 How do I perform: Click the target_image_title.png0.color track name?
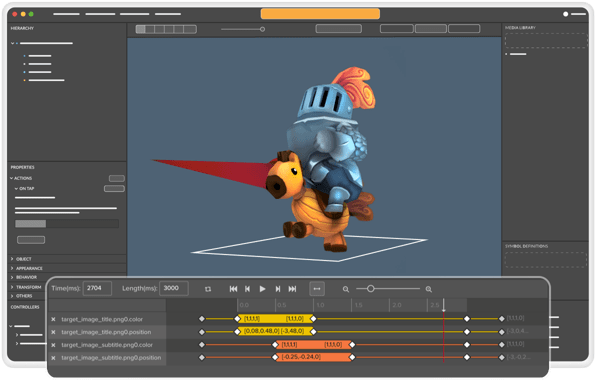102,319
